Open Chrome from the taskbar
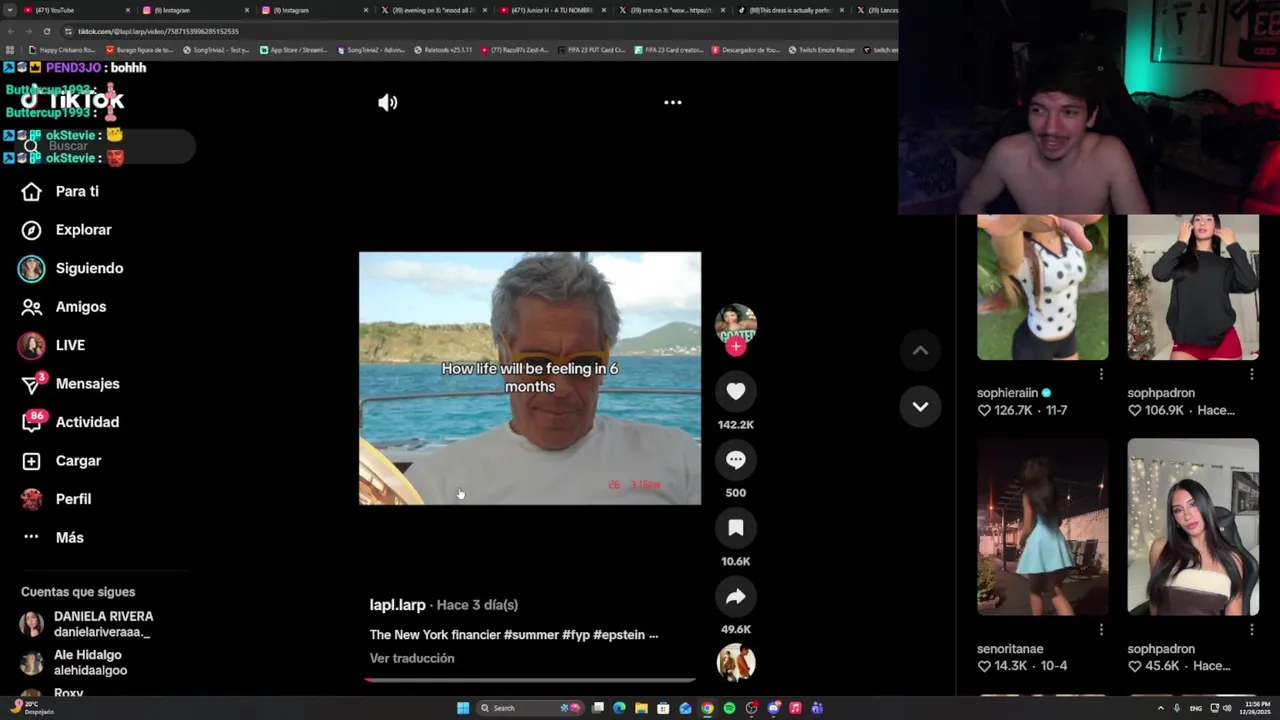The image size is (1280, 720). click(707, 708)
